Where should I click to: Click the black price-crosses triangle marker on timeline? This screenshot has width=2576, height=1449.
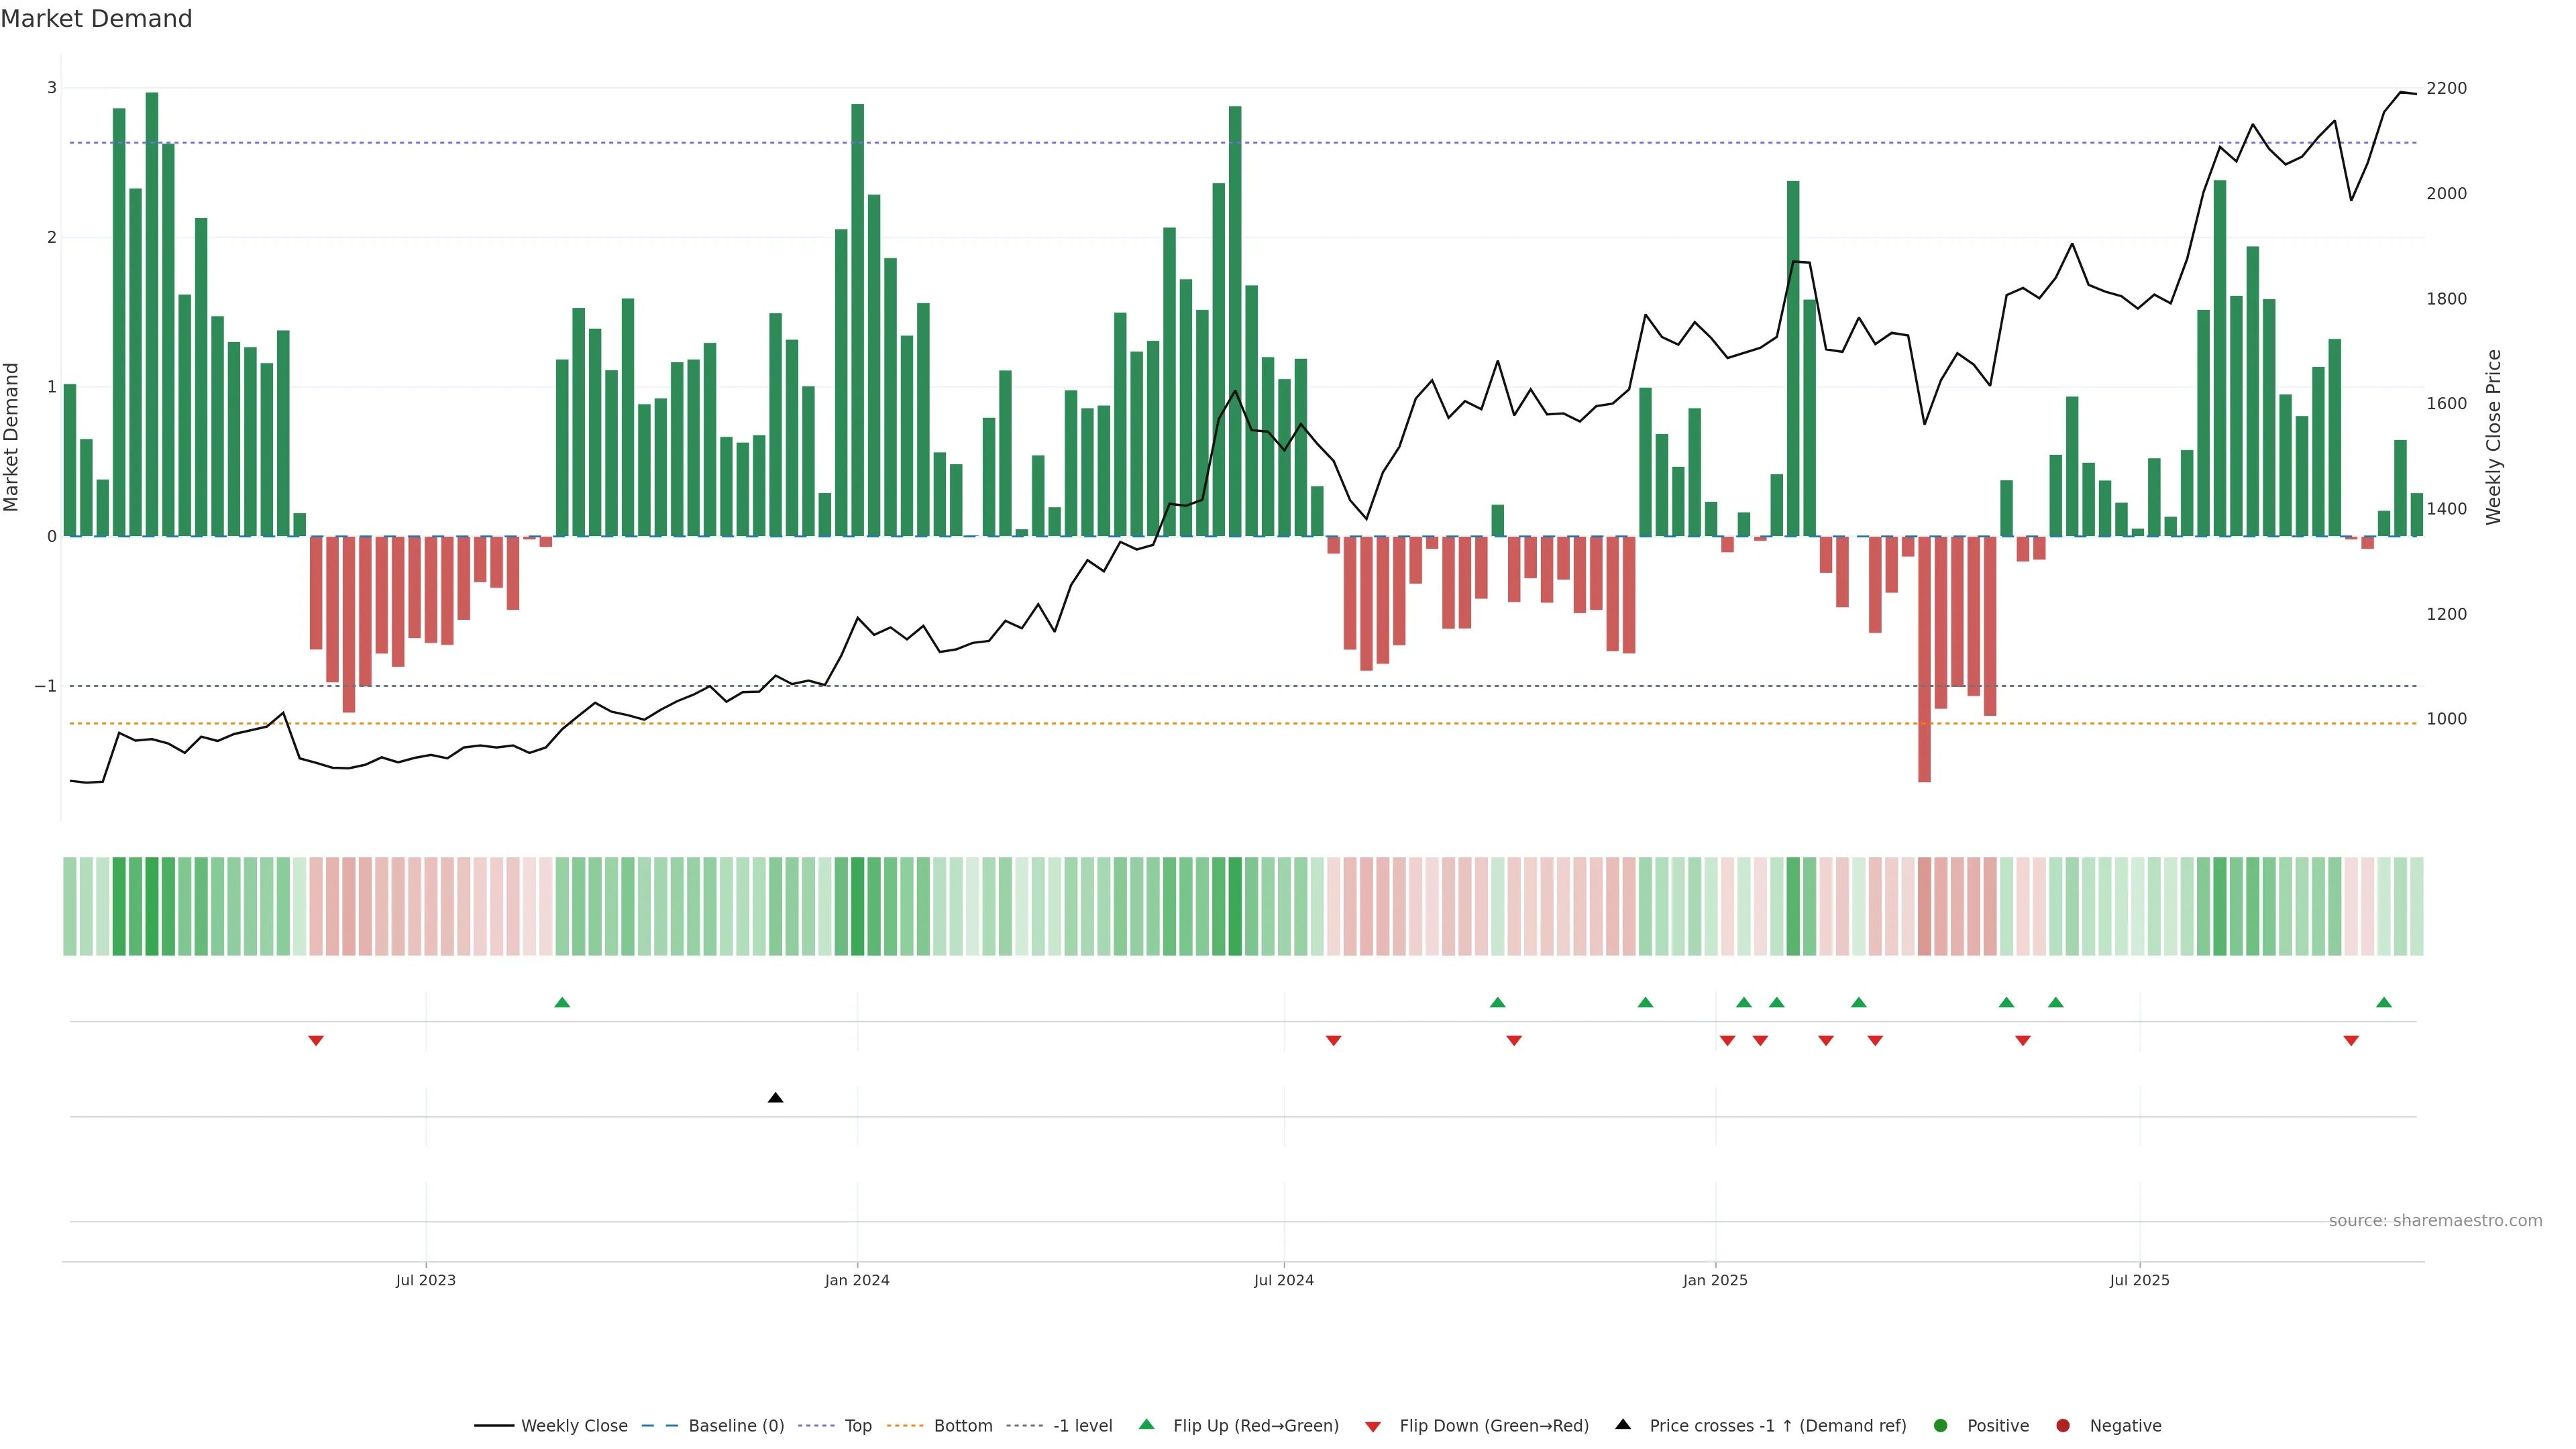[x=775, y=1098]
